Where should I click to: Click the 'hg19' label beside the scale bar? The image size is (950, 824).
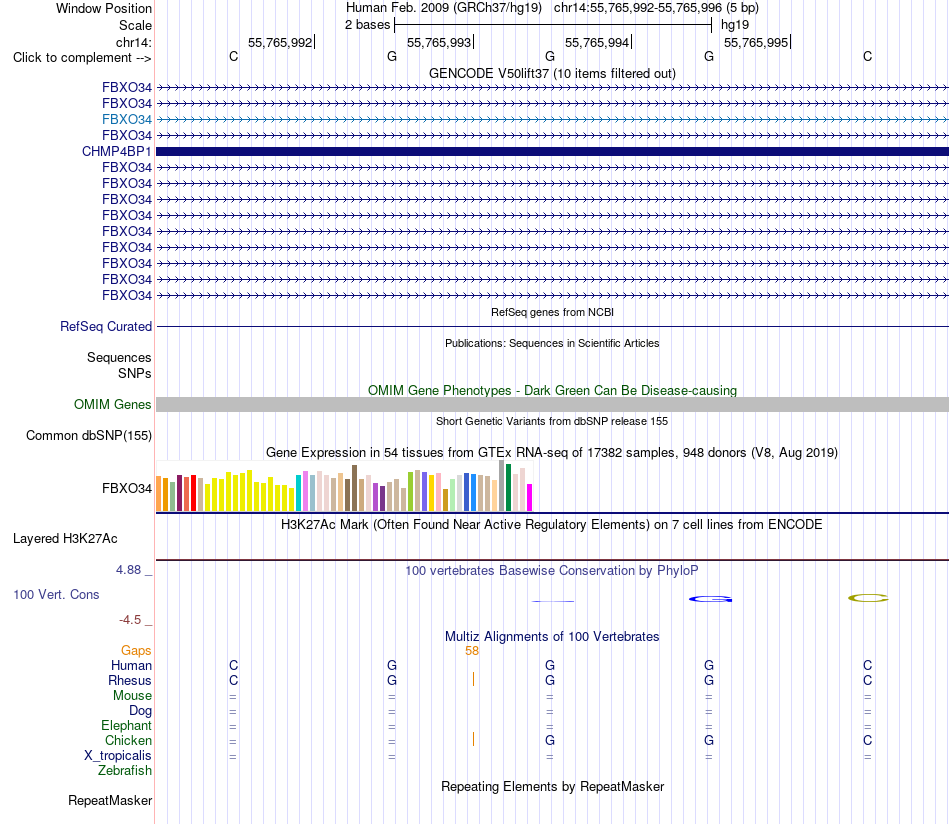tap(735, 25)
